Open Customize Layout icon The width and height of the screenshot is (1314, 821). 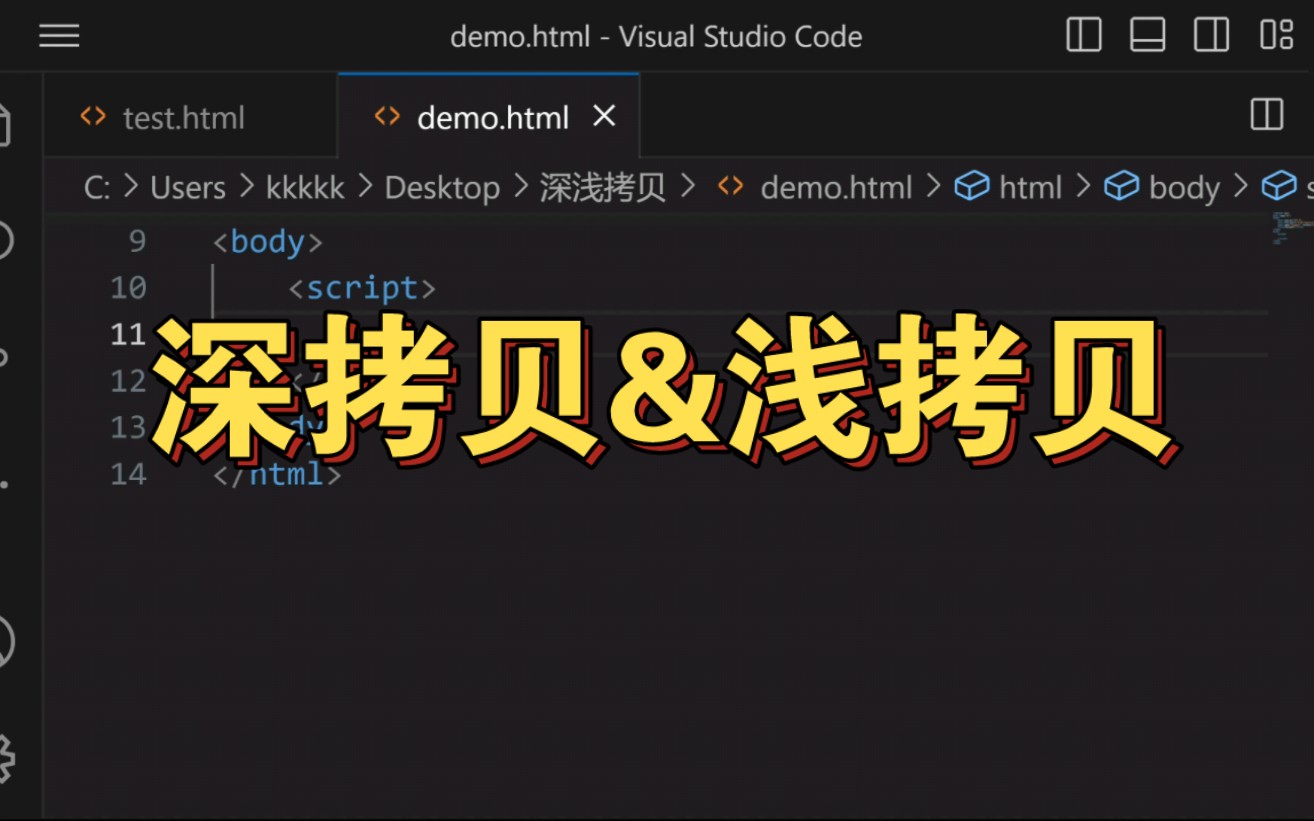[1276, 35]
